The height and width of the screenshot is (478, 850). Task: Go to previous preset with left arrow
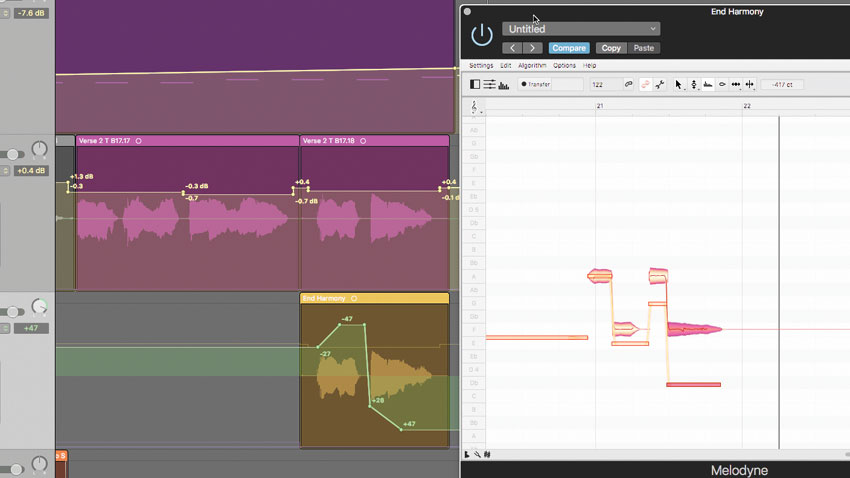[512, 48]
